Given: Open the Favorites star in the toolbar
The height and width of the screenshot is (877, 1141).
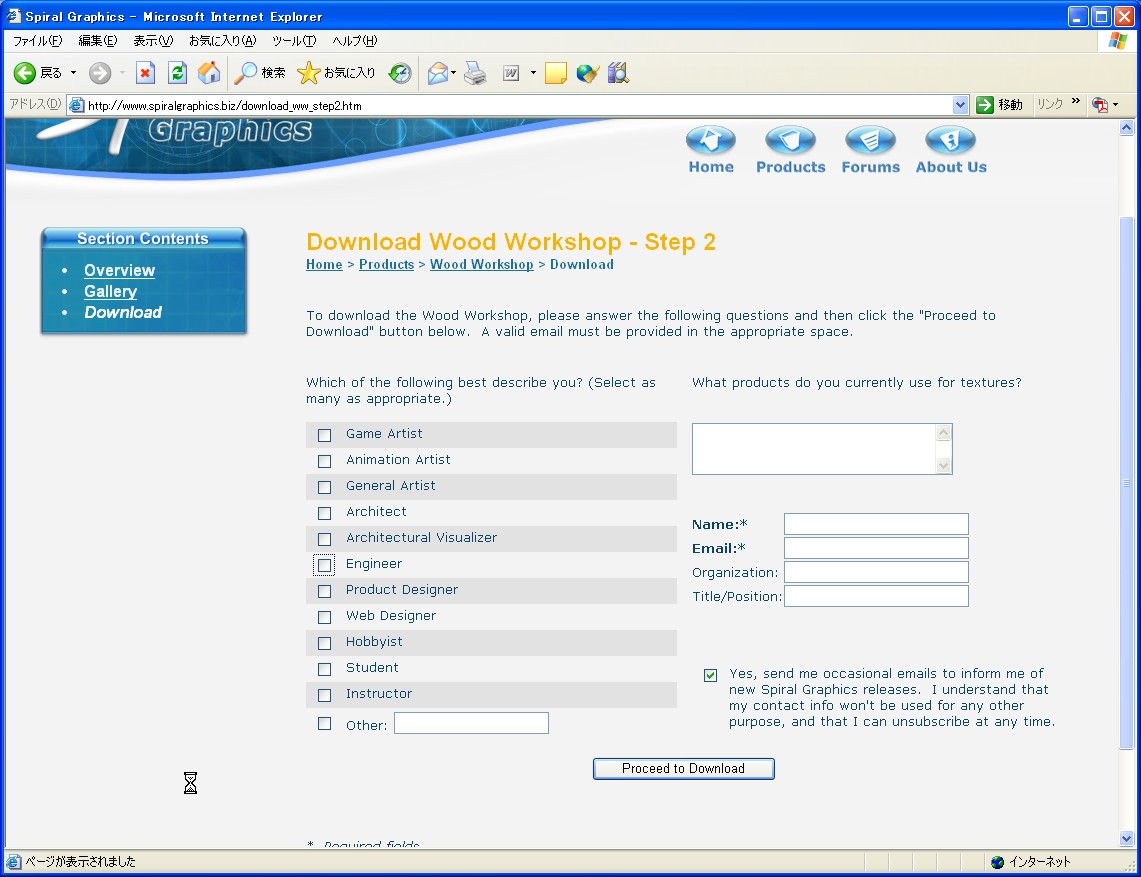Looking at the screenshot, I should [x=309, y=73].
